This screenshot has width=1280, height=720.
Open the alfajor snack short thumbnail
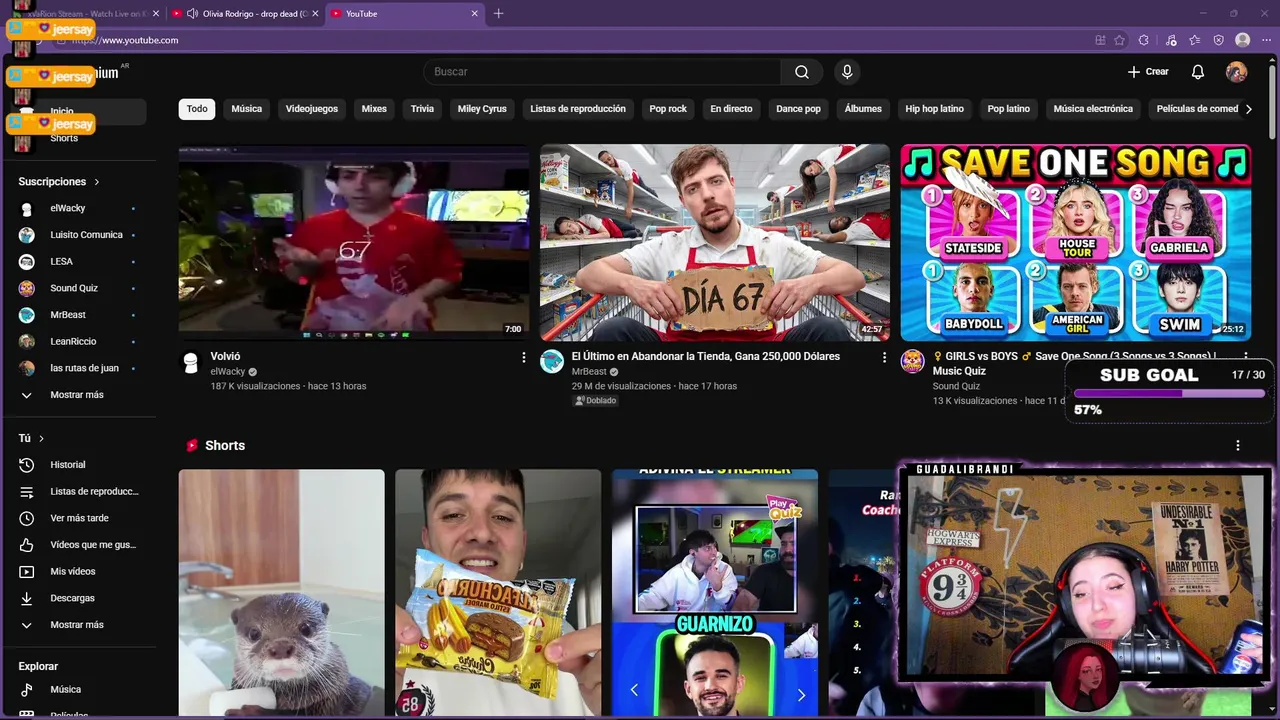click(x=498, y=593)
